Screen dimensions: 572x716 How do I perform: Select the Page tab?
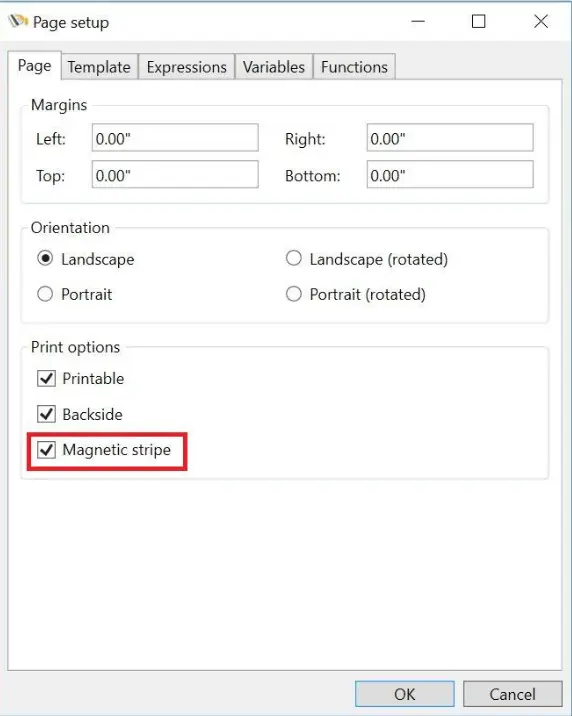34,66
